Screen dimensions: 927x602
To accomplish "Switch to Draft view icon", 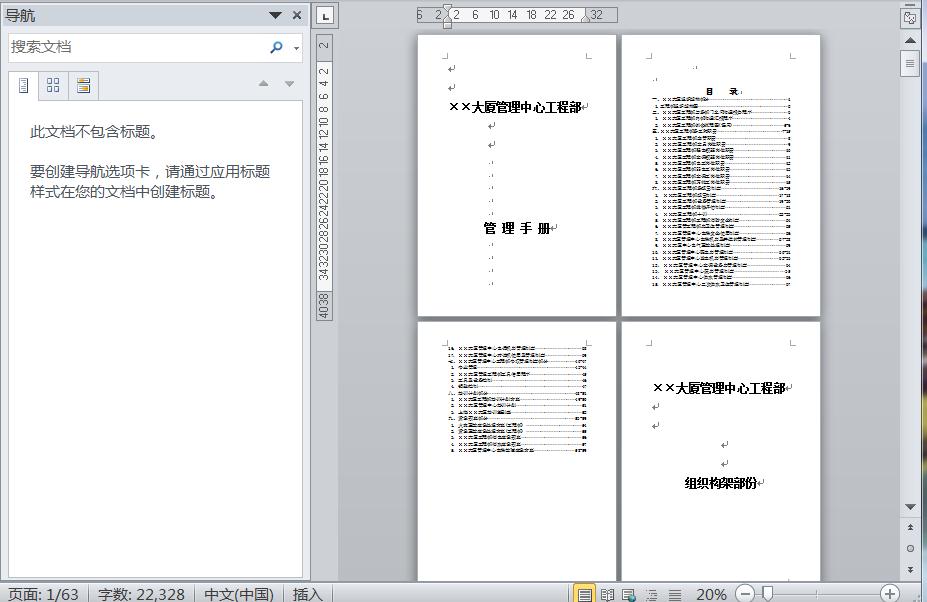I will point(674,594).
